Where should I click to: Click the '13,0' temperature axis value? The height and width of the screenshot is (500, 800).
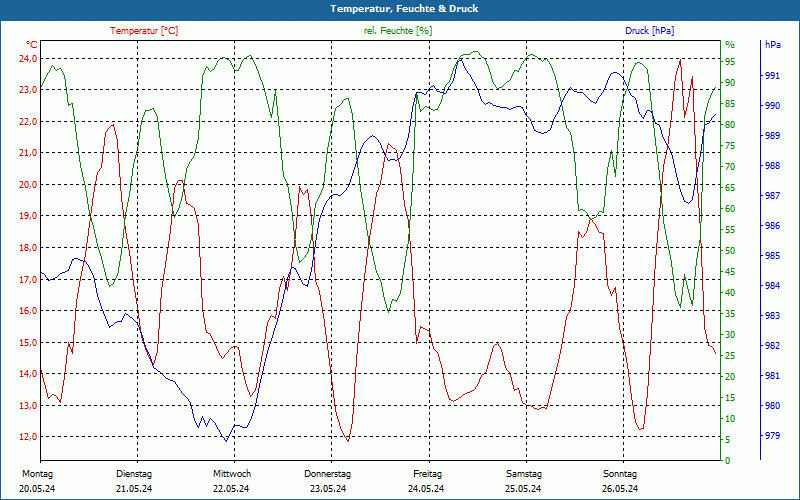coord(28,406)
